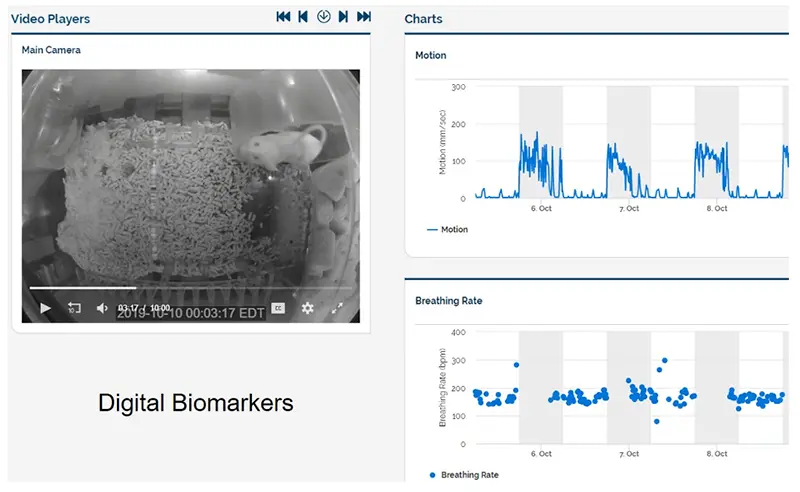Open the video player settings gear

[308, 308]
